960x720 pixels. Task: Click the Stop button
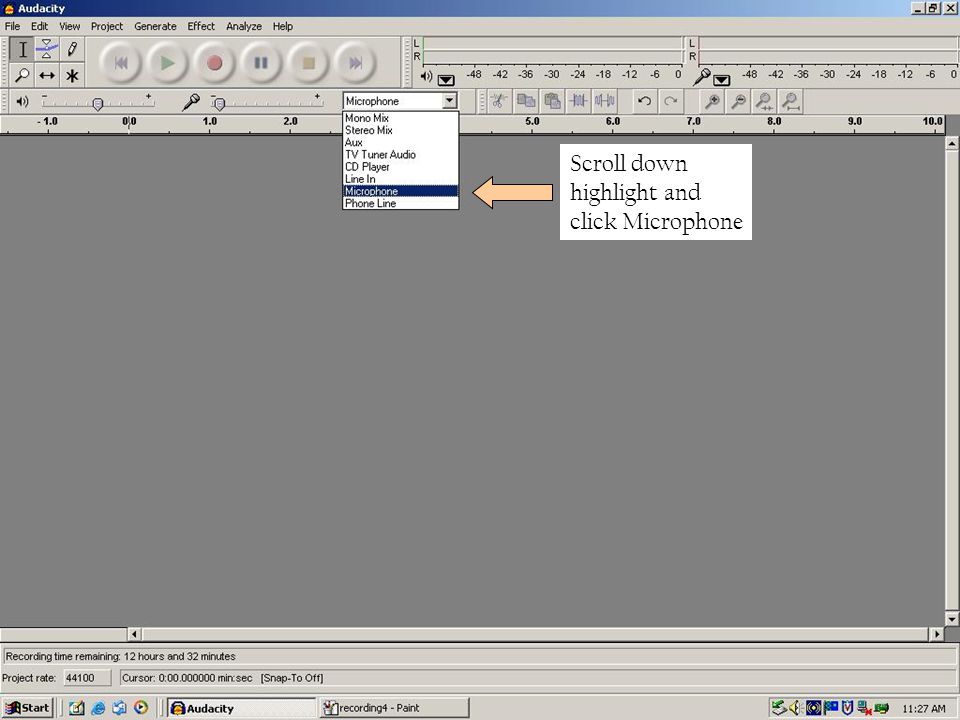point(309,62)
